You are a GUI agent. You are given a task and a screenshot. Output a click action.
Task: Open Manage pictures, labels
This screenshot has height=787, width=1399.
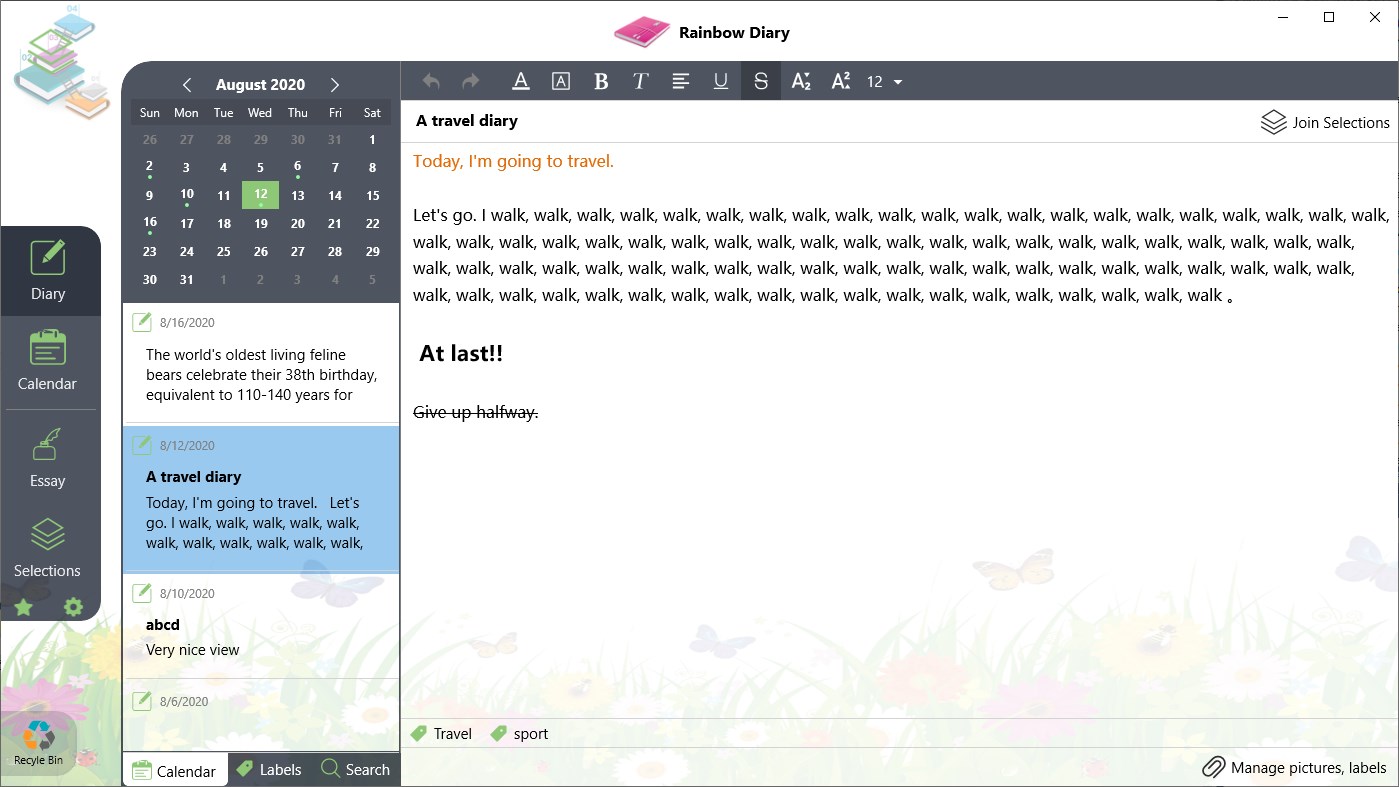[1294, 767]
